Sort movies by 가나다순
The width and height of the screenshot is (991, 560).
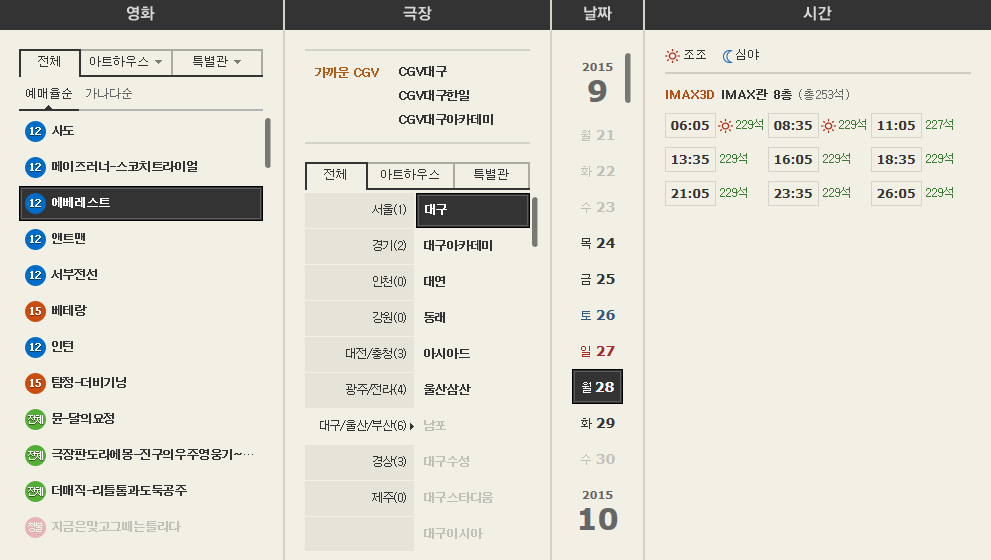click(109, 94)
